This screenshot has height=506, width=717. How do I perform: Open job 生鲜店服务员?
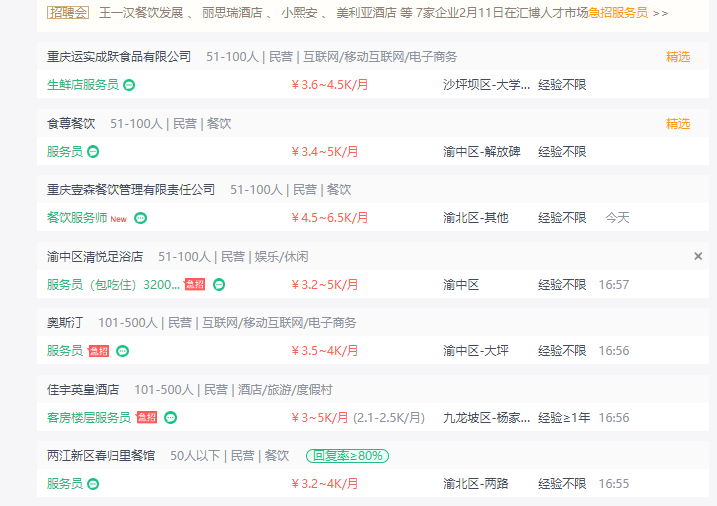click(x=83, y=85)
